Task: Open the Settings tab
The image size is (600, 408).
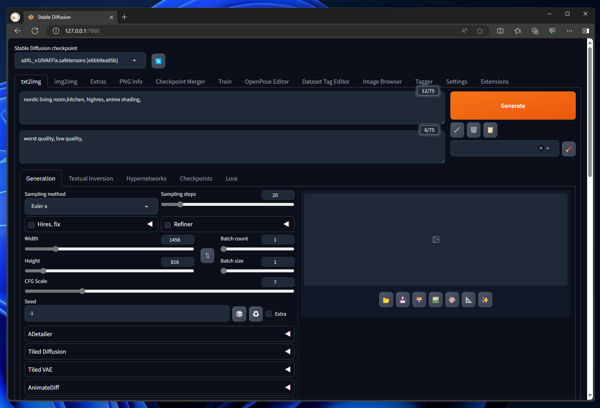Action: pyautogui.click(x=457, y=82)
